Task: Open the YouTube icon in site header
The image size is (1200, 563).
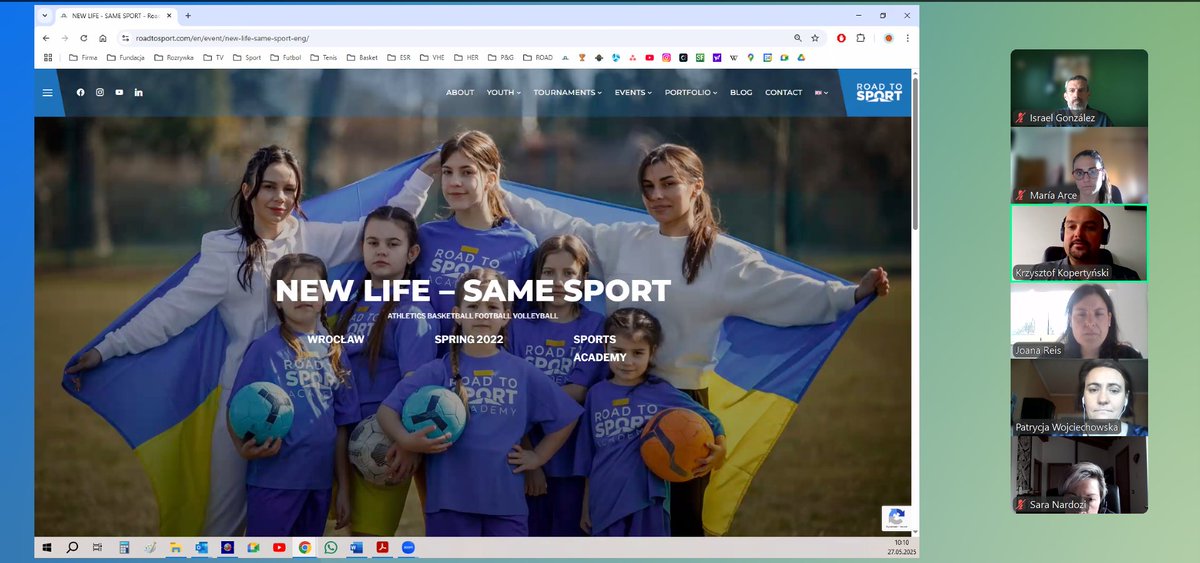Action: tap(119, 92)
